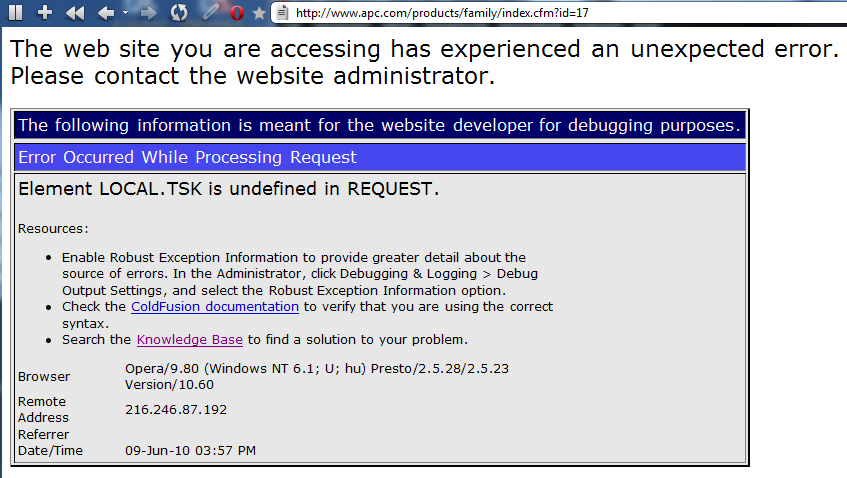Click the dark debugging information header bar
Viewport: 847px width, 478px height.
(381, 125)
